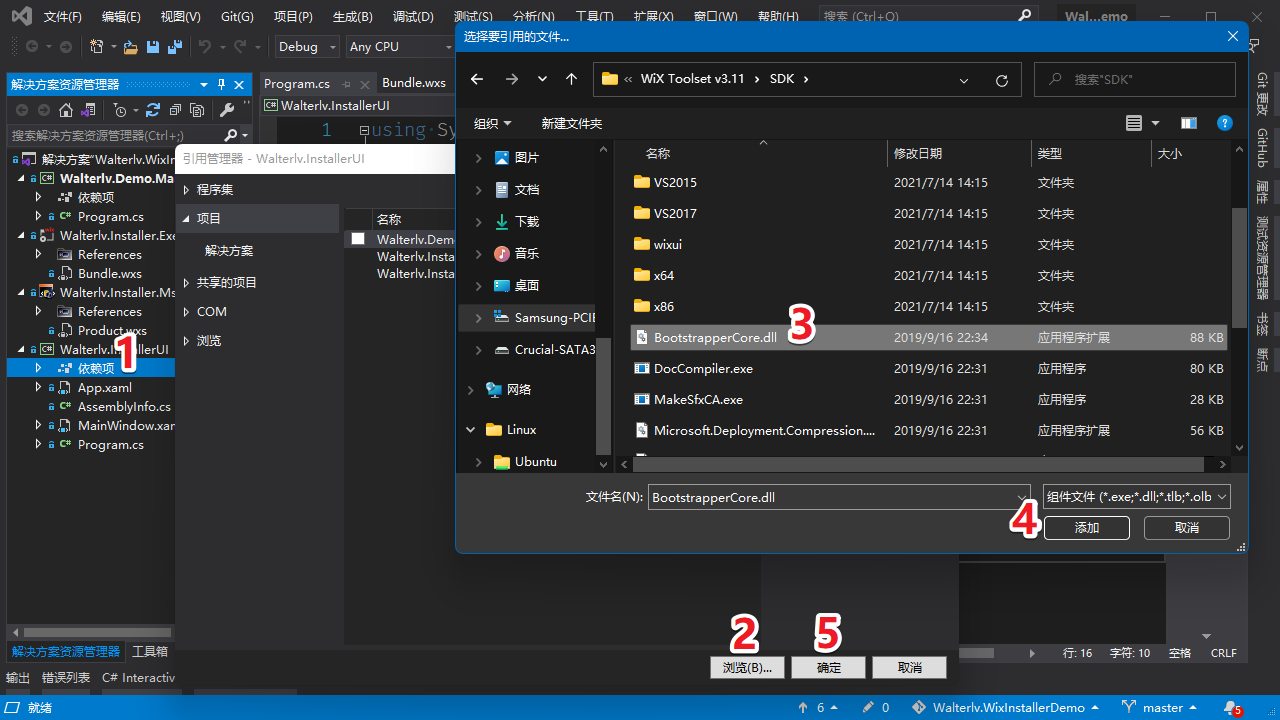The image size is (1280, 720).
Task: Open the file type filter dropdown
Action: click(x=1136, y=497)
